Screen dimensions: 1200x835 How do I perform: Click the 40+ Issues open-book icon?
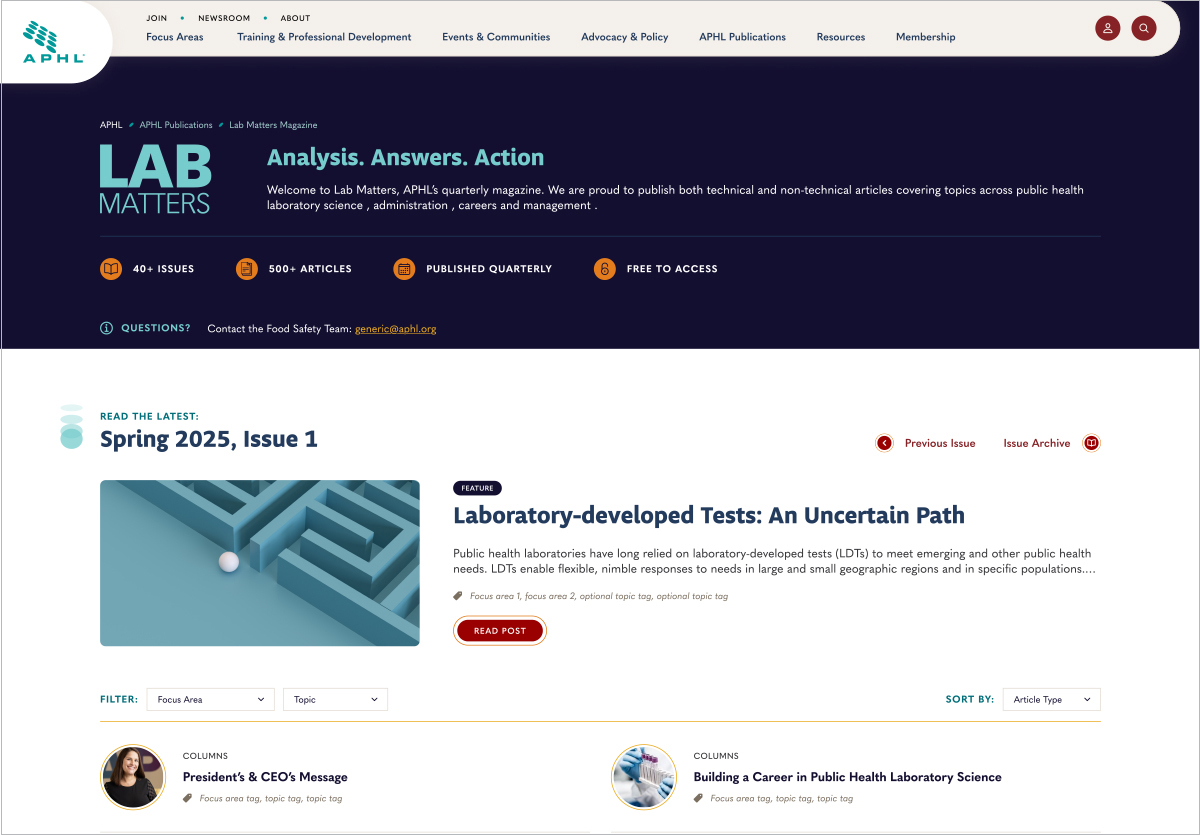(x=111, y=269)
